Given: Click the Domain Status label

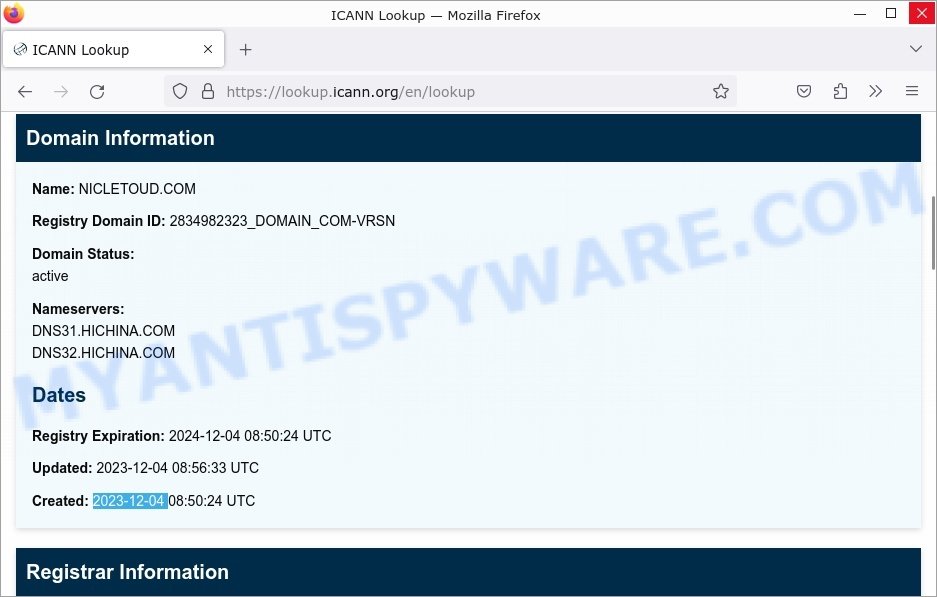Looking at the screenshot, I should tap(83, 254).
